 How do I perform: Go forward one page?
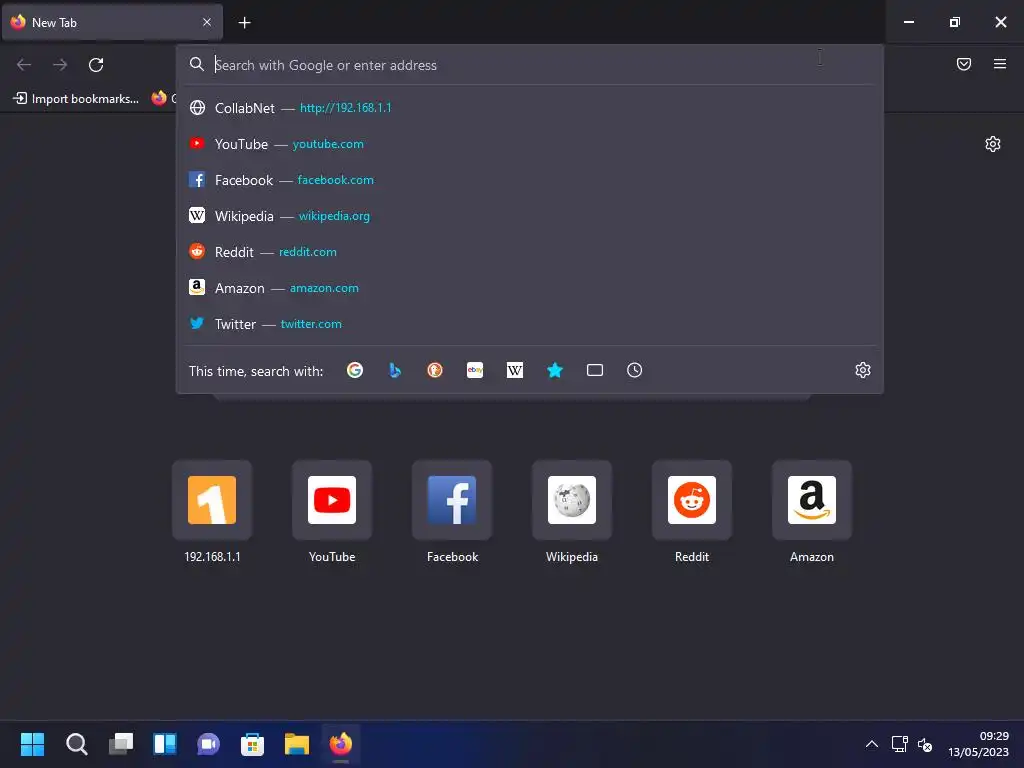click(60, 65)
